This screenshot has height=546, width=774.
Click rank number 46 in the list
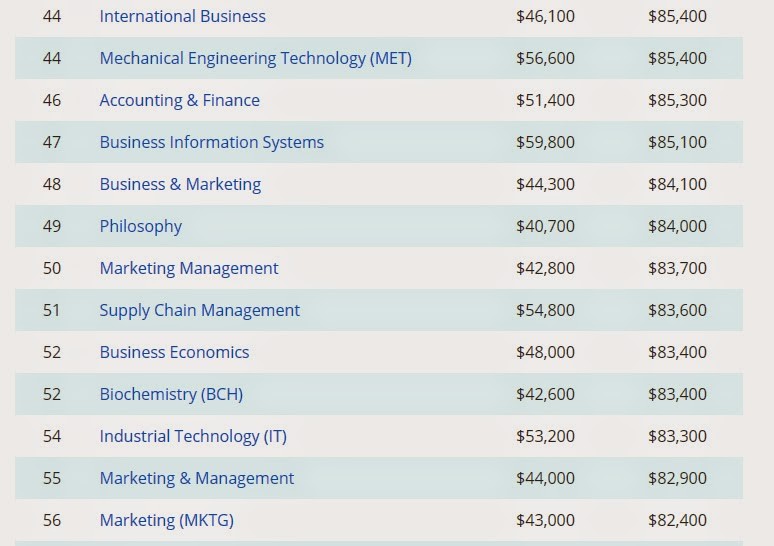tap(52, 100)
